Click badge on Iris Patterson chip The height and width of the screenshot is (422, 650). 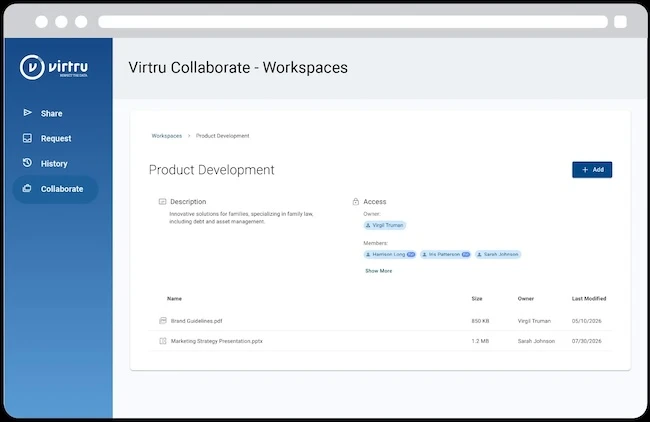pos(466,255)
